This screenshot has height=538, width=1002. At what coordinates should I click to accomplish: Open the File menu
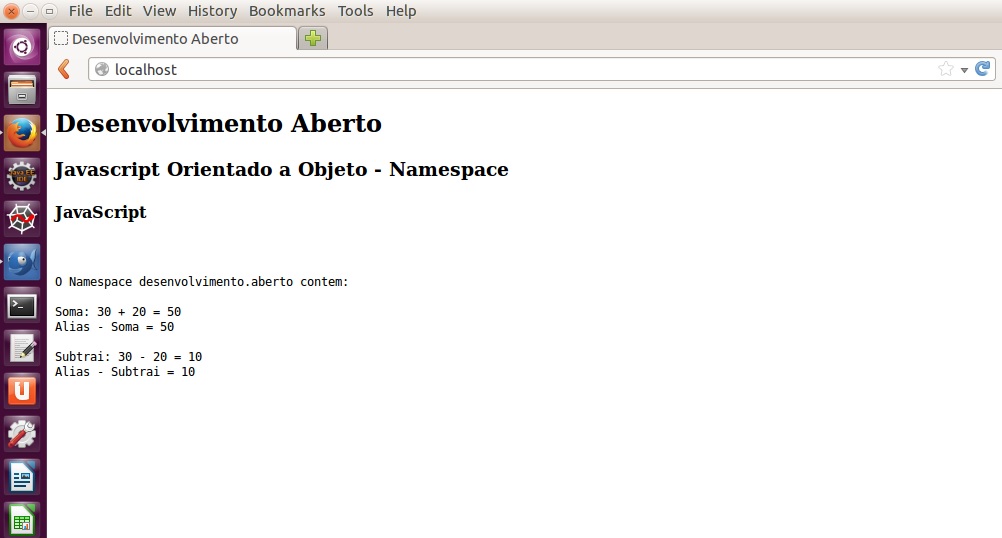pos(80,11)
